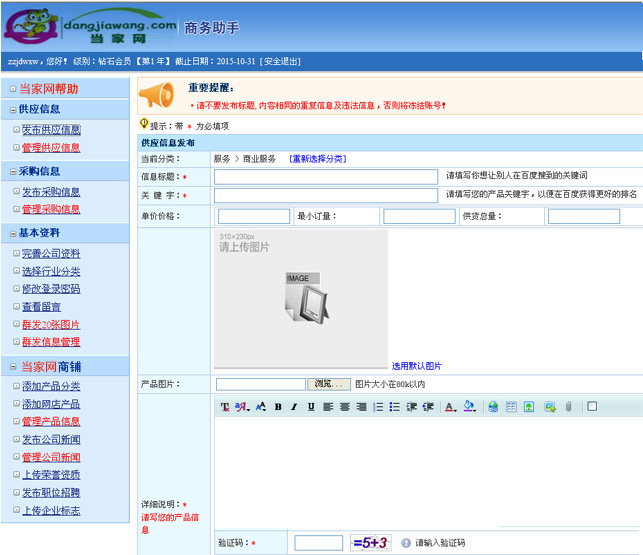Collapse the 基本资料 sidebar section

coord(13,234)
